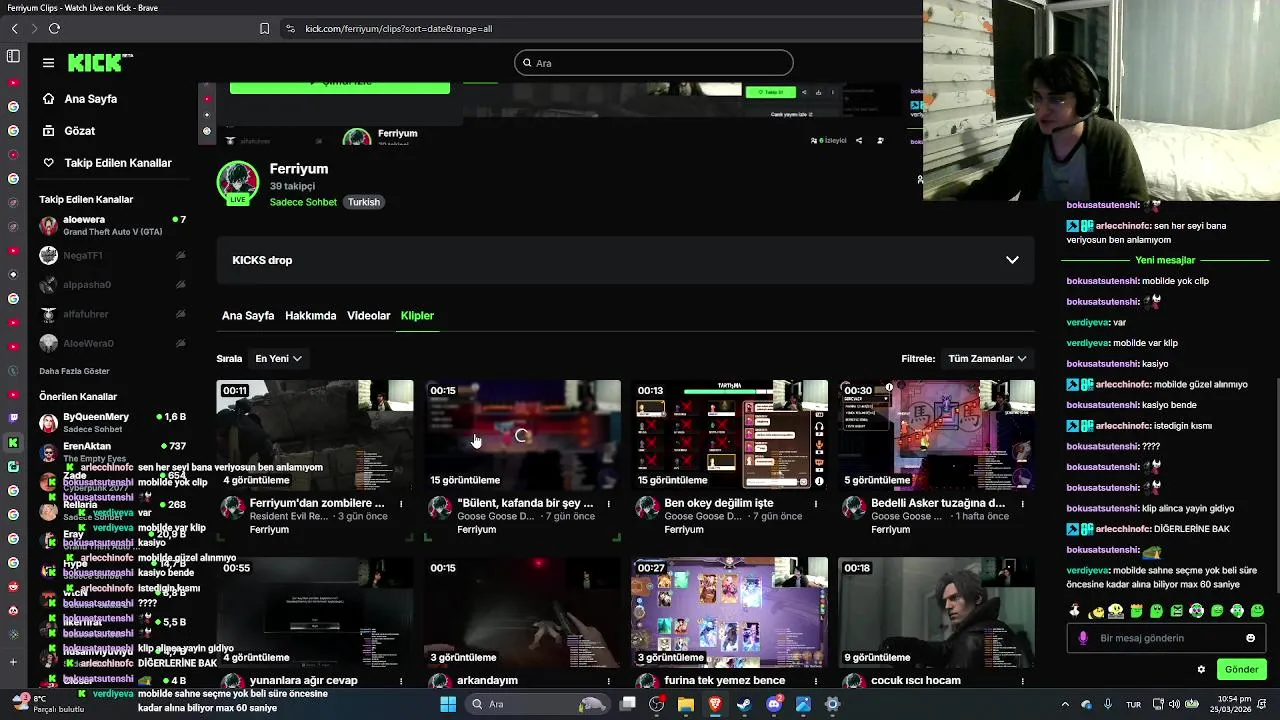This screenshot has width=1280, height=720.
Task: Play the Bülent, kafanda bir şey clip
Action: pos(522,435)
